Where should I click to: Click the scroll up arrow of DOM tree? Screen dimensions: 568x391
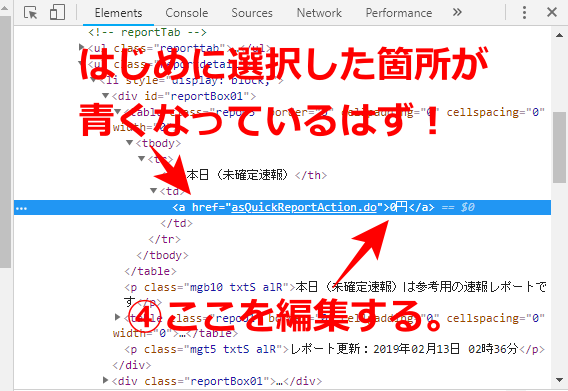[x=559, y=35]
